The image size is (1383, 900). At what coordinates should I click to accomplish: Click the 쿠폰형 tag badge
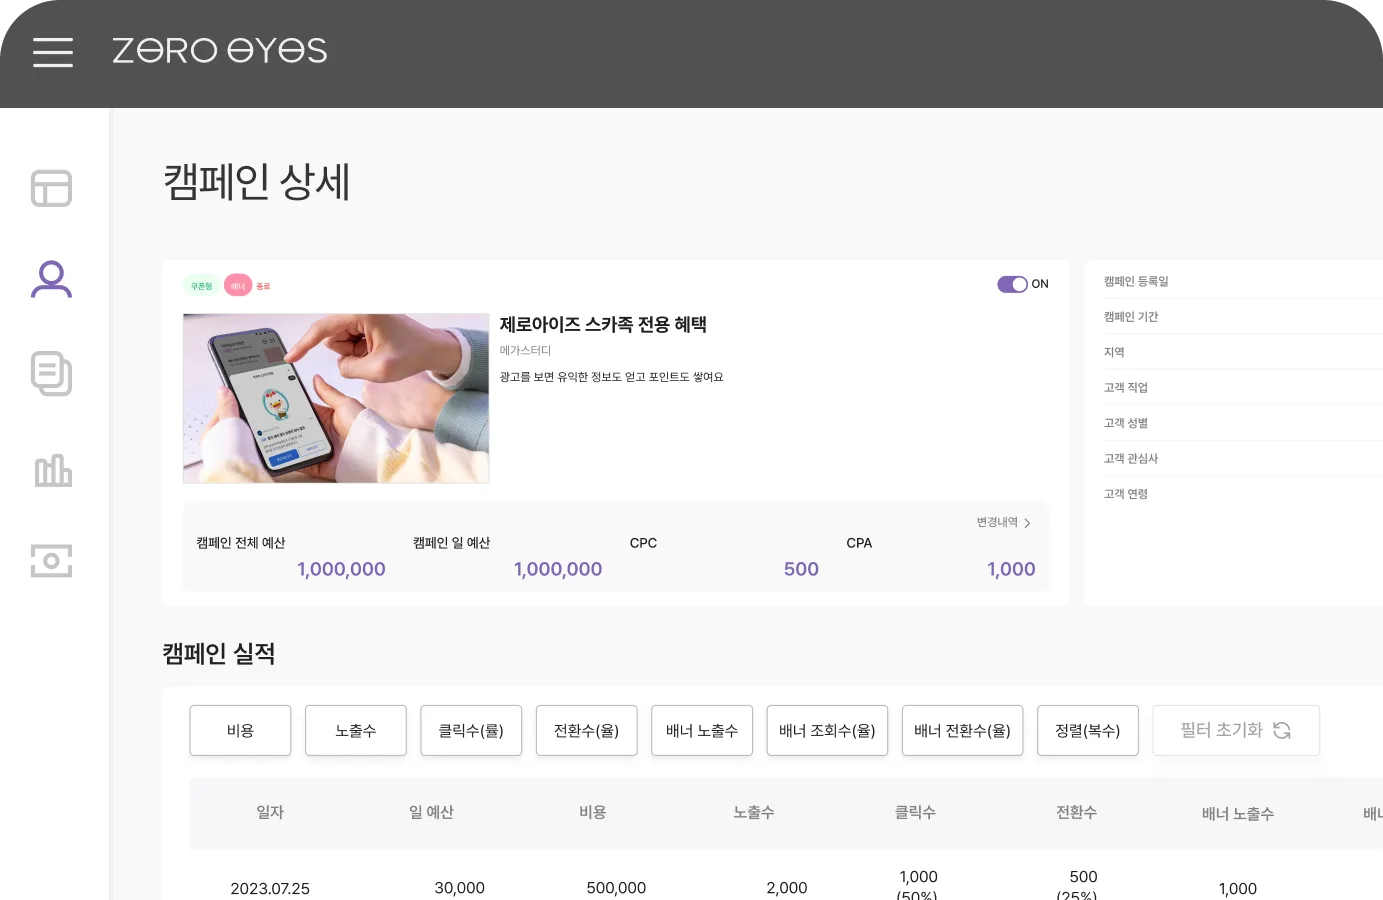pos(202,286)
